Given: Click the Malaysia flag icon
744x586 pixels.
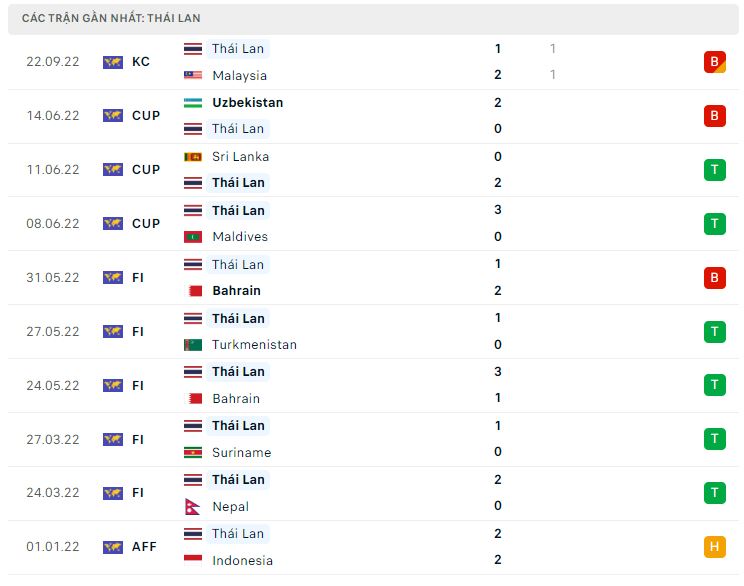Looking at the screenshot, I should (193, 75).
